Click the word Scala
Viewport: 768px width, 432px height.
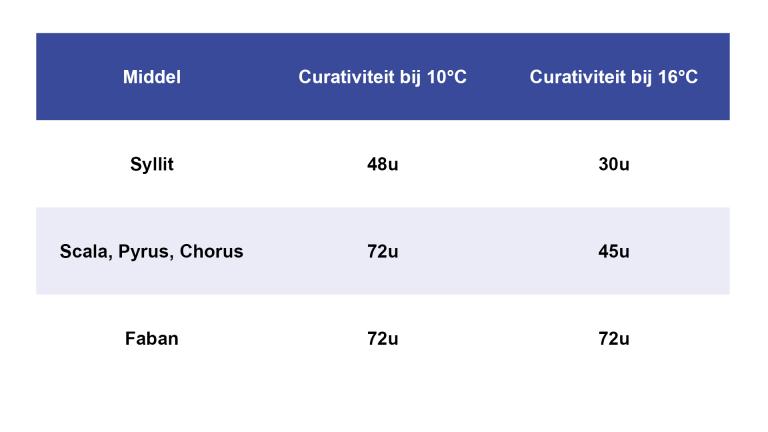(x=84, y=251)
